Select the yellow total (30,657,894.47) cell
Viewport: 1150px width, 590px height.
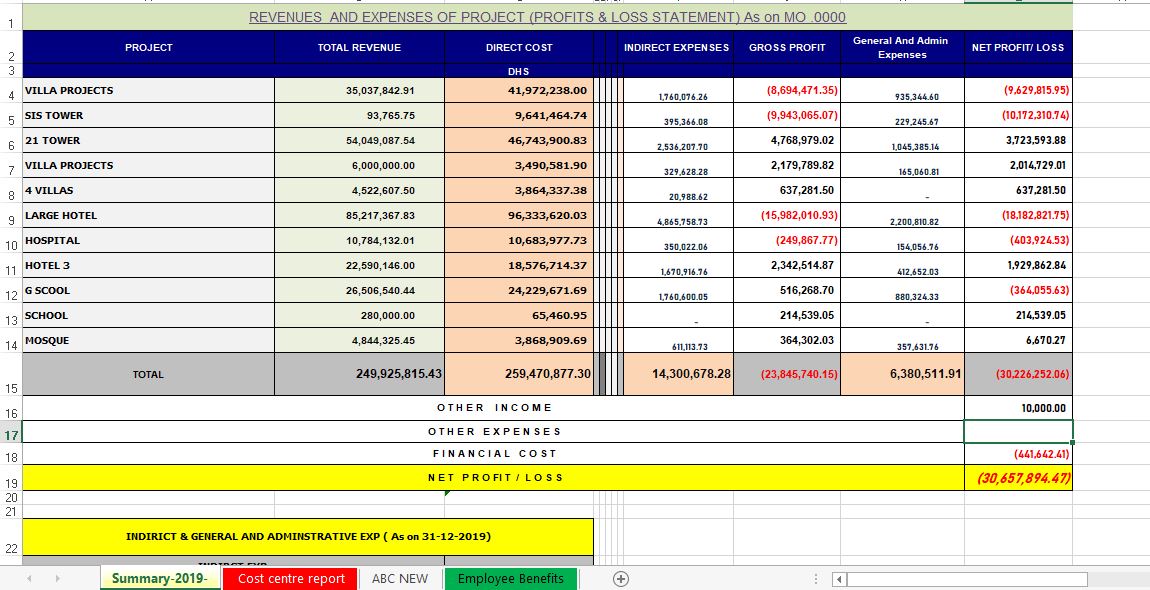coord(1018,478)
